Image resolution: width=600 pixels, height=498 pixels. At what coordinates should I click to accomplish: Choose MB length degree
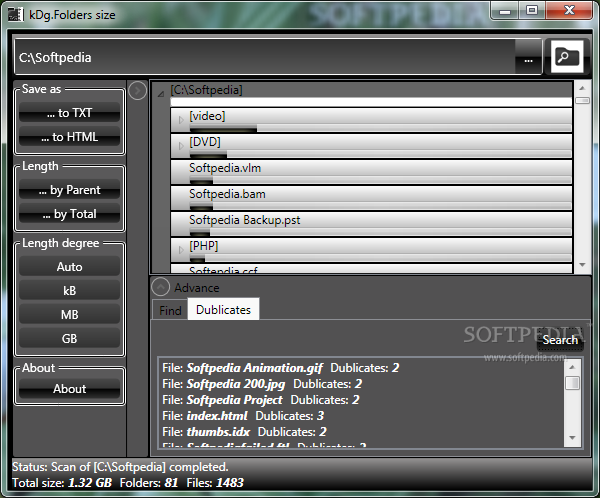point(69,315)
